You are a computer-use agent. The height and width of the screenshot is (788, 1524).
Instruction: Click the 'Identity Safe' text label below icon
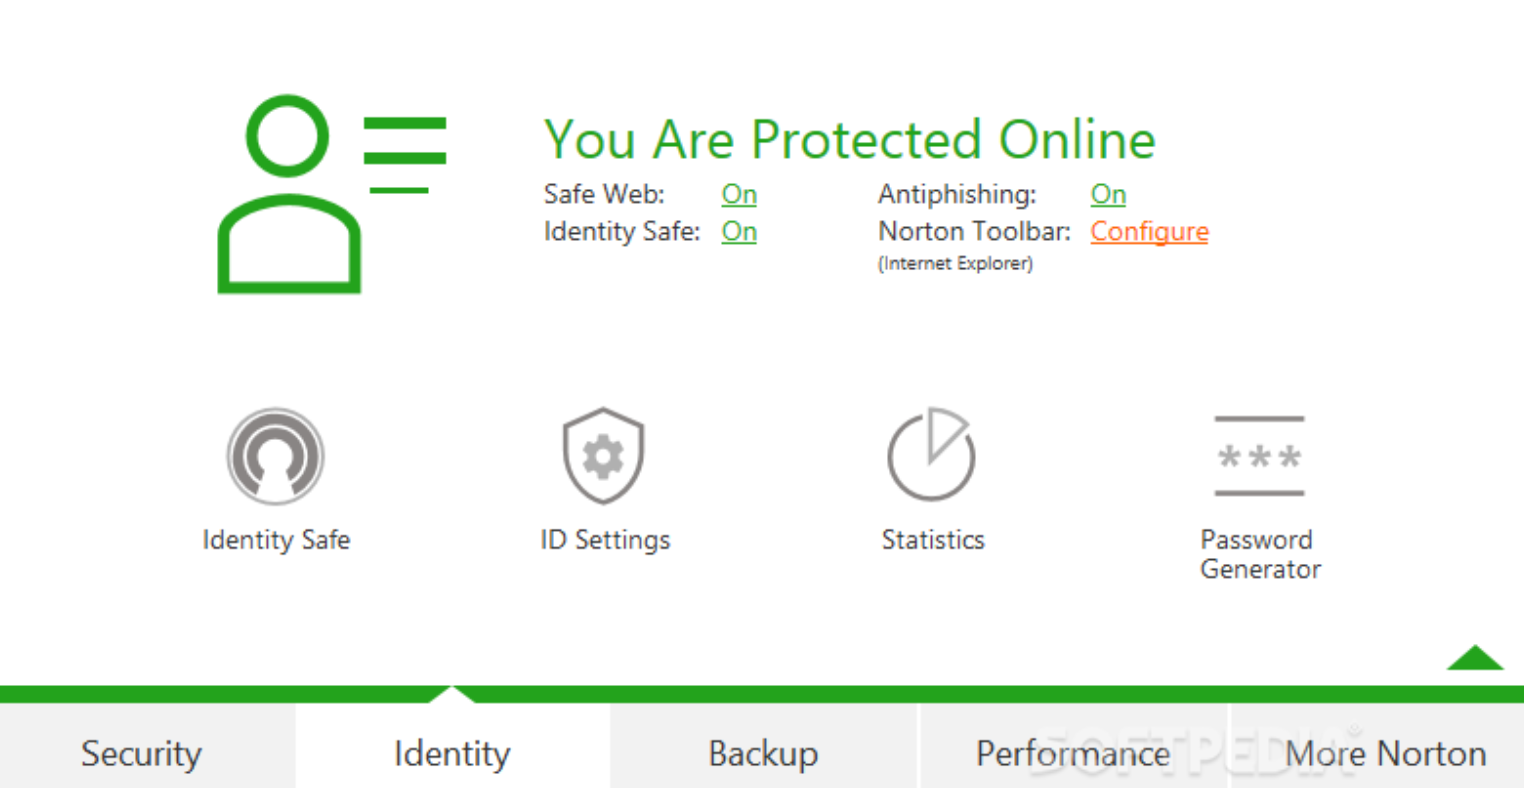[276, 540]
